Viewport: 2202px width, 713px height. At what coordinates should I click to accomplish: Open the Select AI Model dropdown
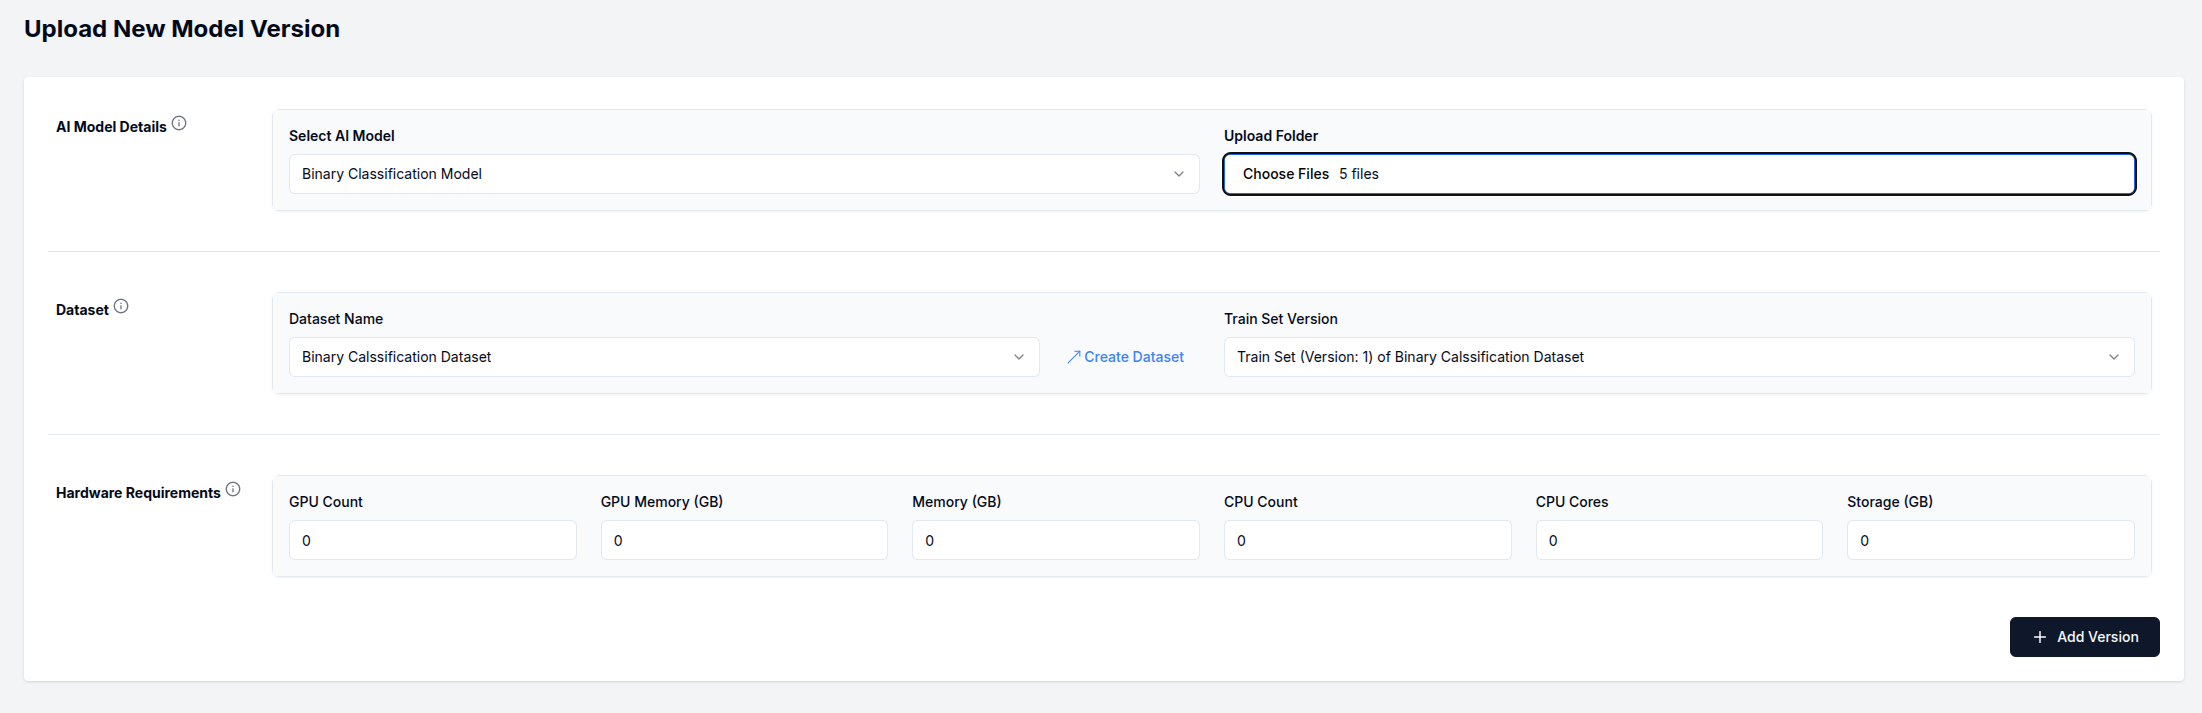pyautogui.click(x=744, y=174)
